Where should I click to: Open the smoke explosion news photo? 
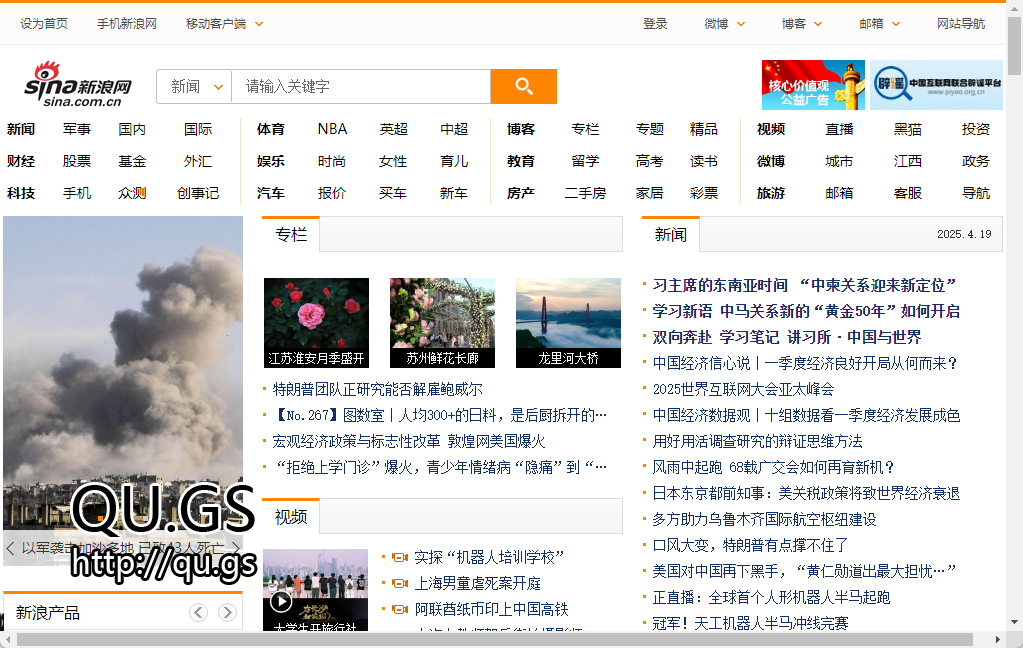[123, 373]
